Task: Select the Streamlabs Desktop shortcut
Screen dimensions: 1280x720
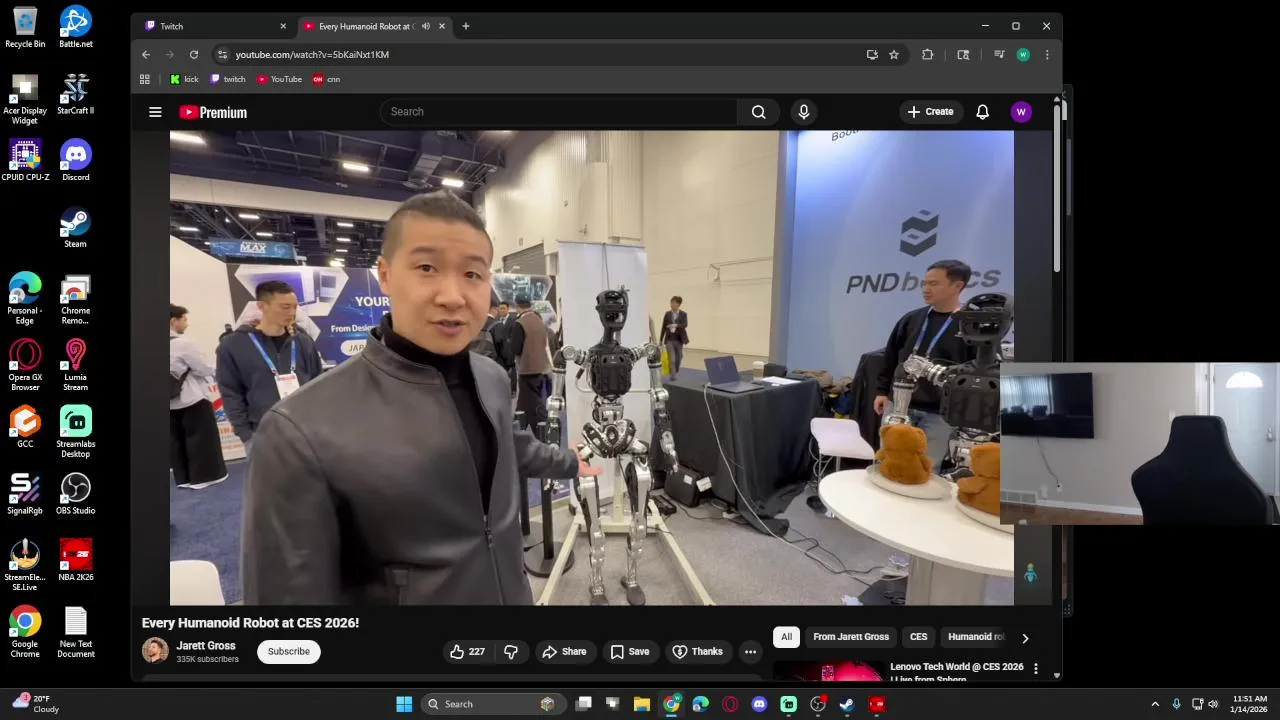Action: (x=75, y=432)
